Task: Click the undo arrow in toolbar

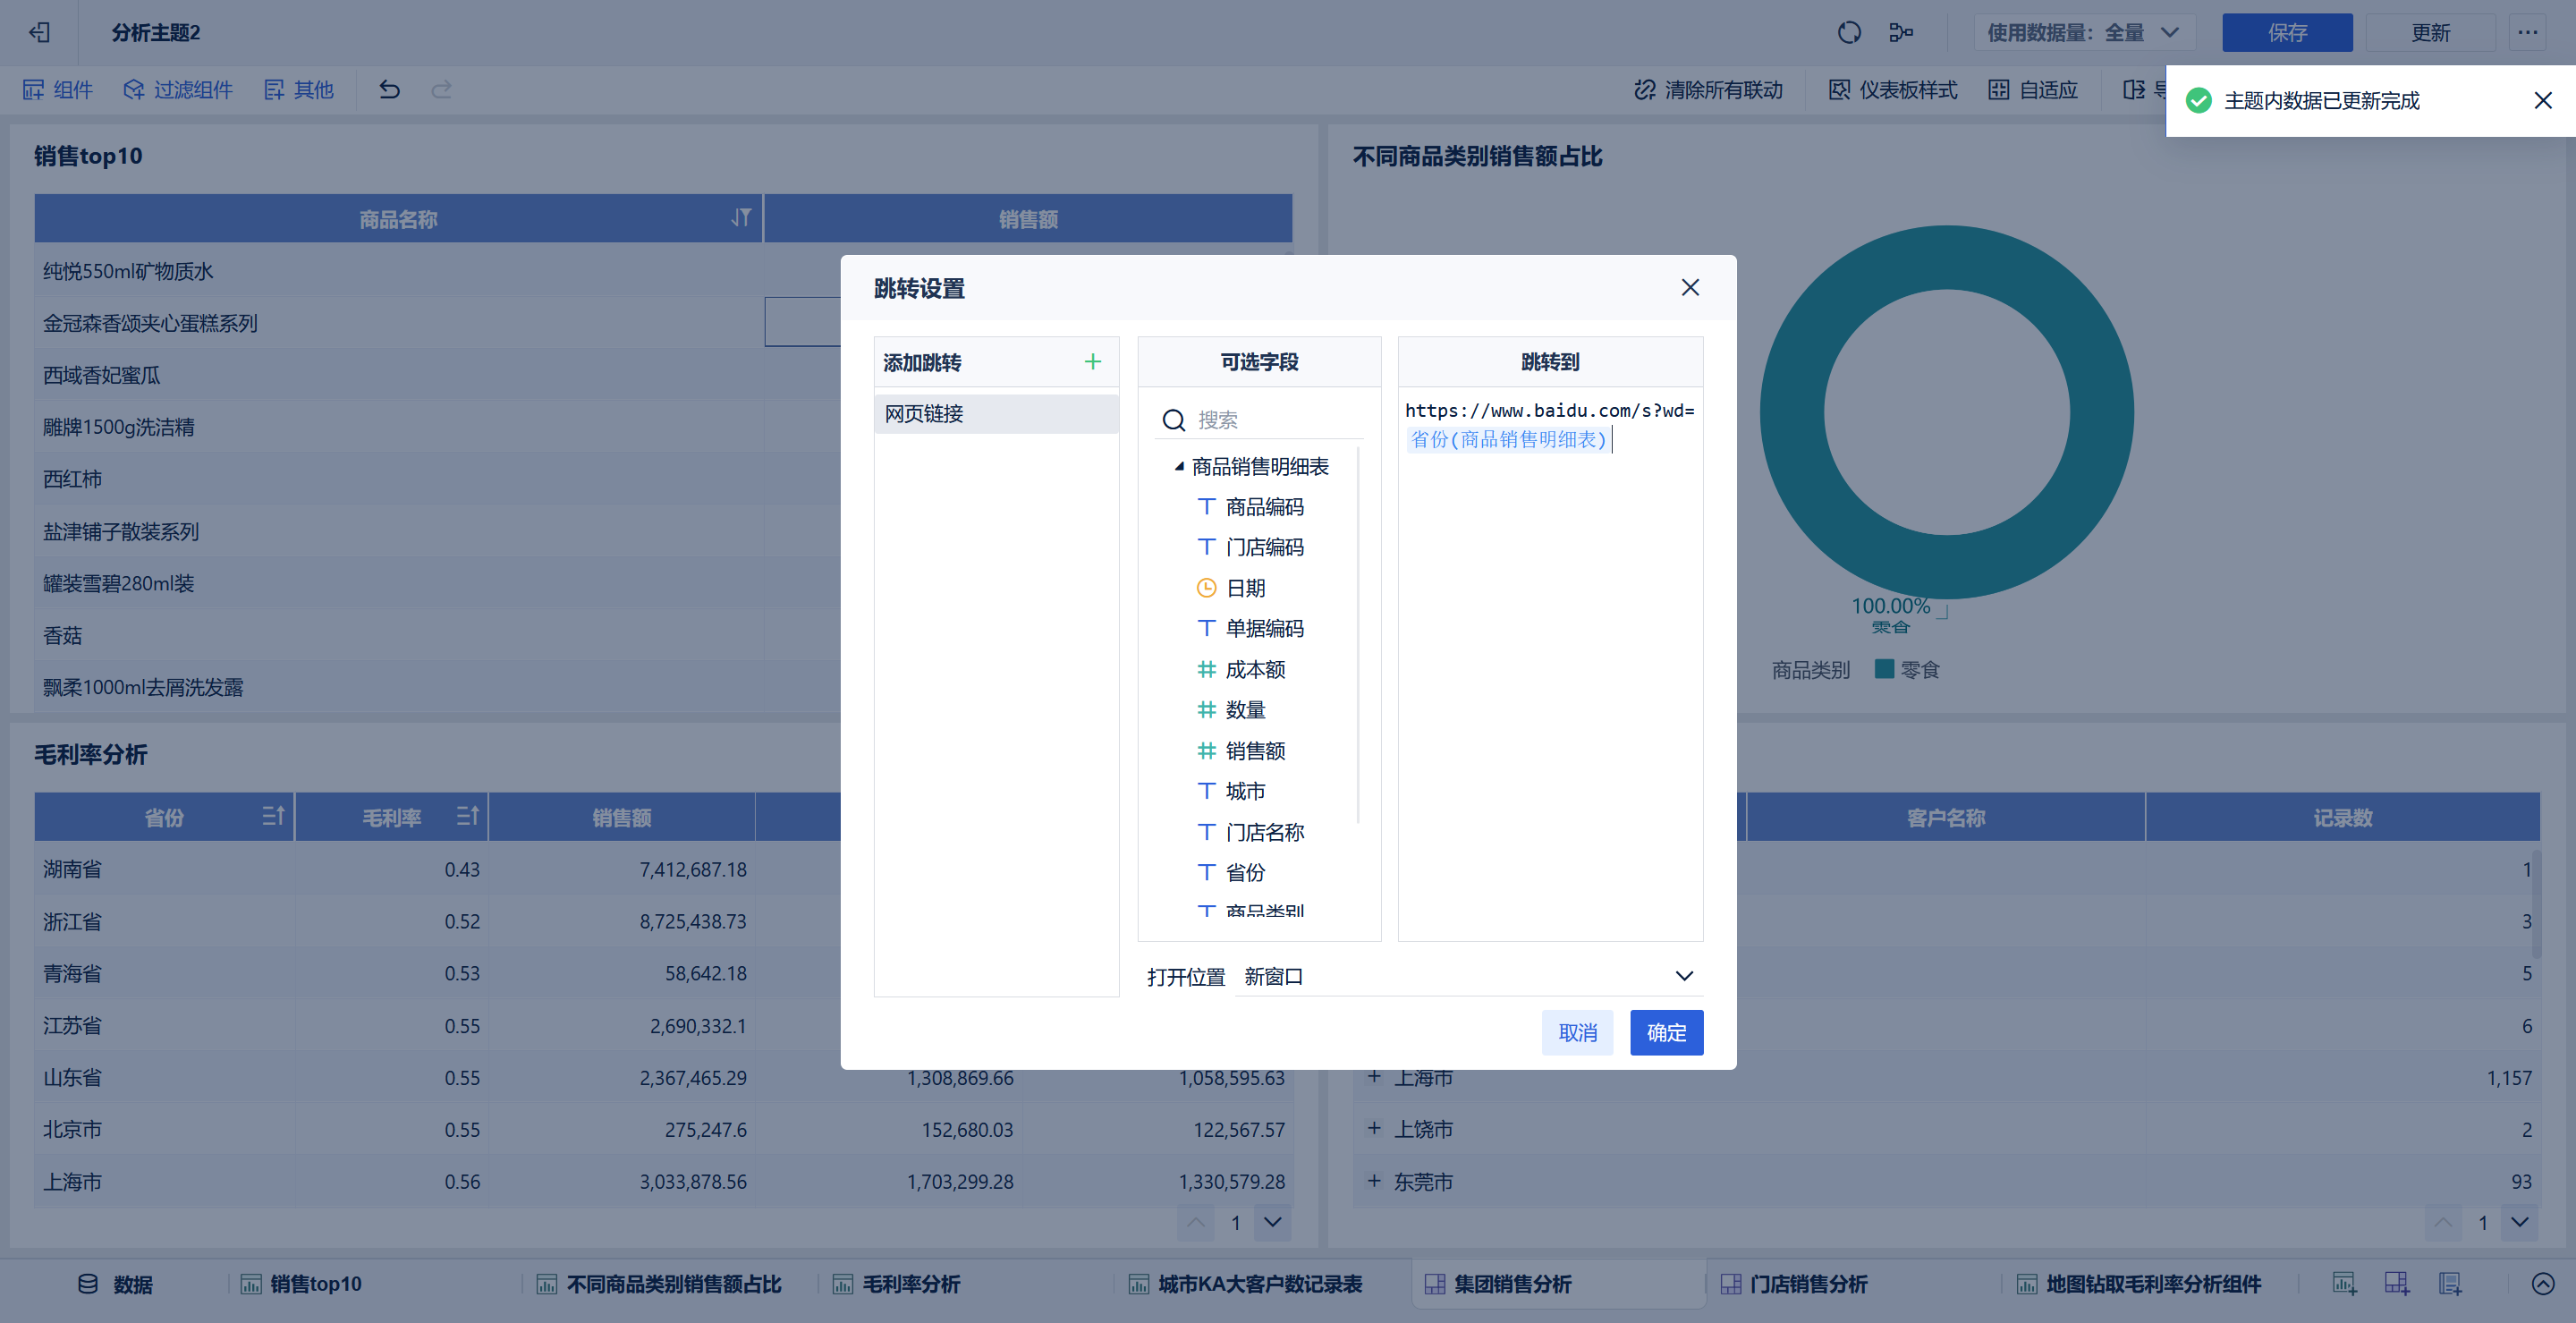Action: pos(389,90)
